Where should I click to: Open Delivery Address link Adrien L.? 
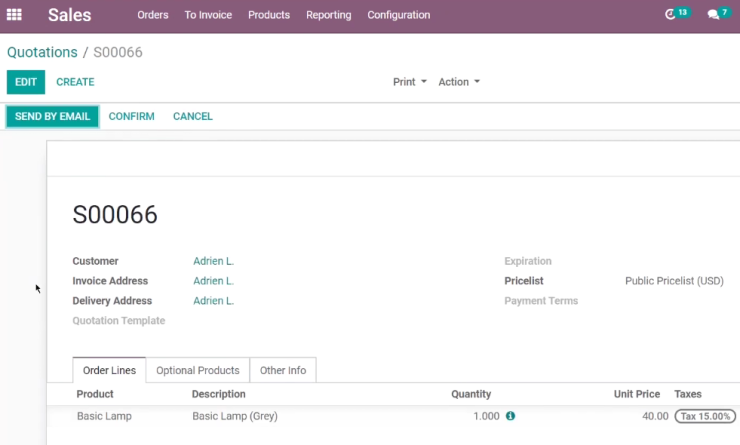click(x=213, y=301)
